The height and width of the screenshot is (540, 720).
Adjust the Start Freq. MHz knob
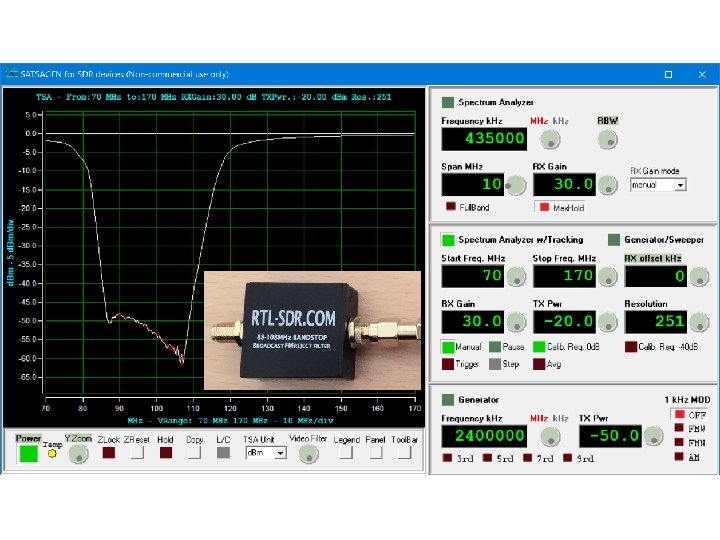(x=516, y=276)
